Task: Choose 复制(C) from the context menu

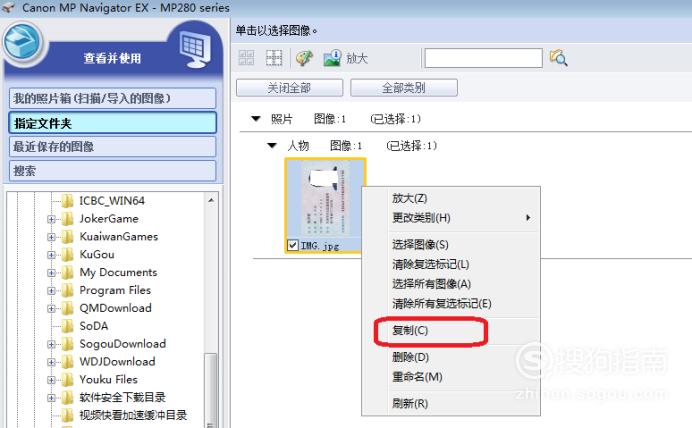Action: point(410,330)
